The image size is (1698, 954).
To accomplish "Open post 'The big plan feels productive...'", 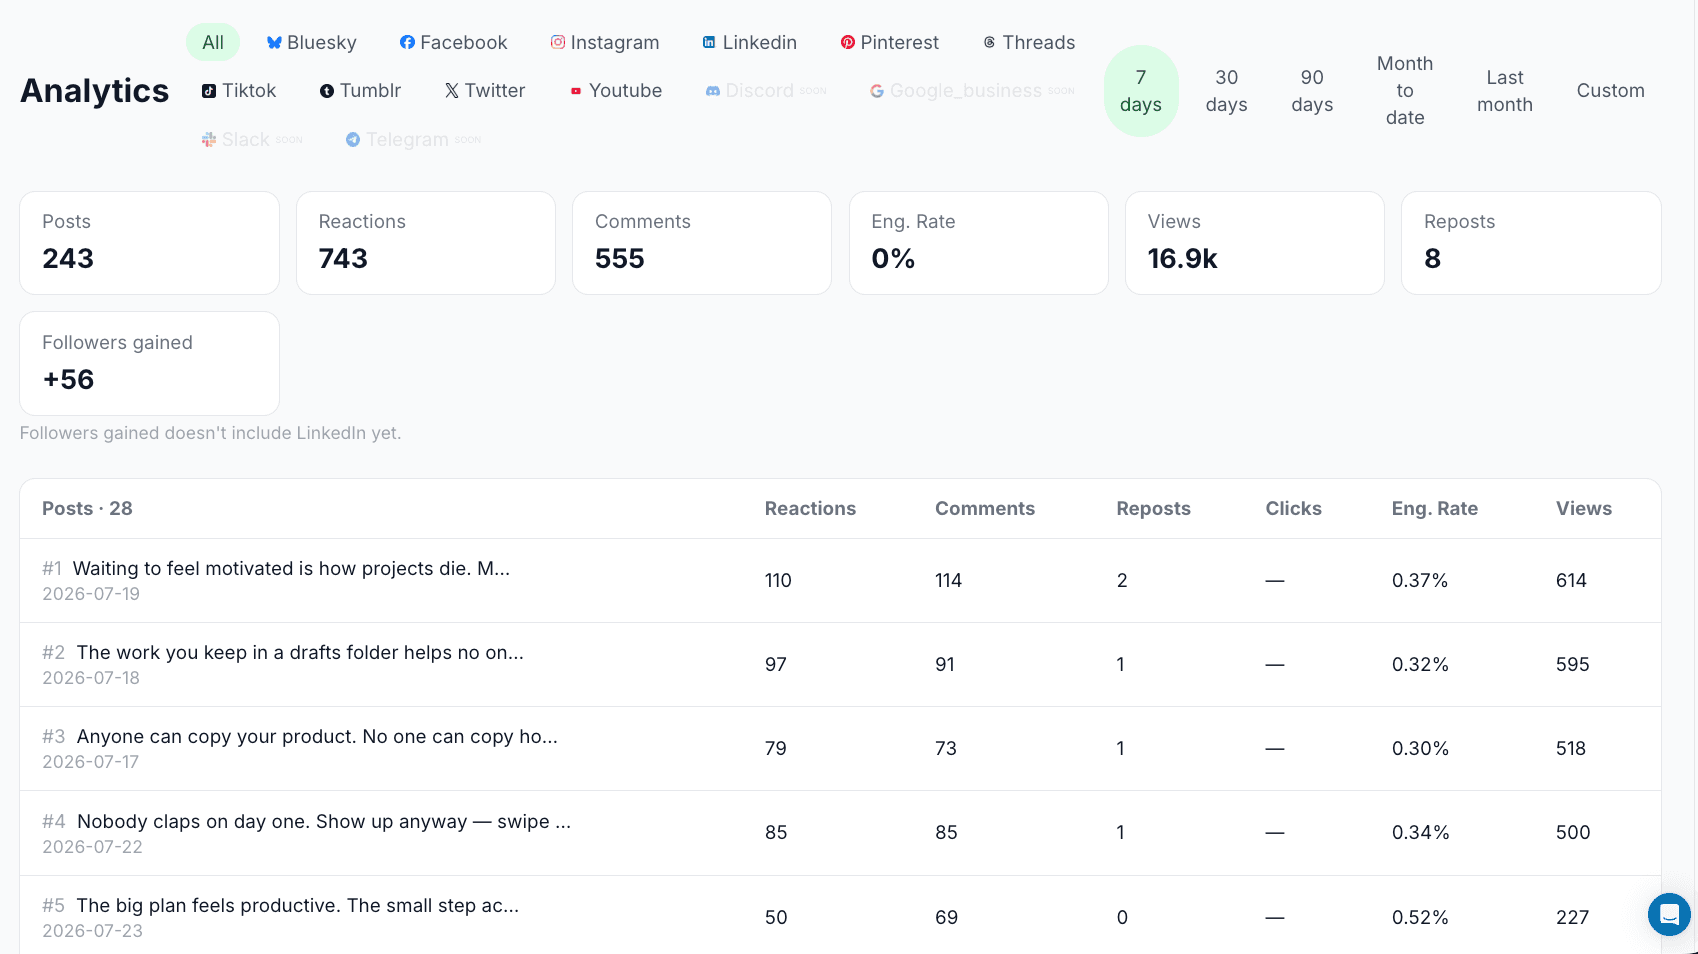I will click(298, 906).
